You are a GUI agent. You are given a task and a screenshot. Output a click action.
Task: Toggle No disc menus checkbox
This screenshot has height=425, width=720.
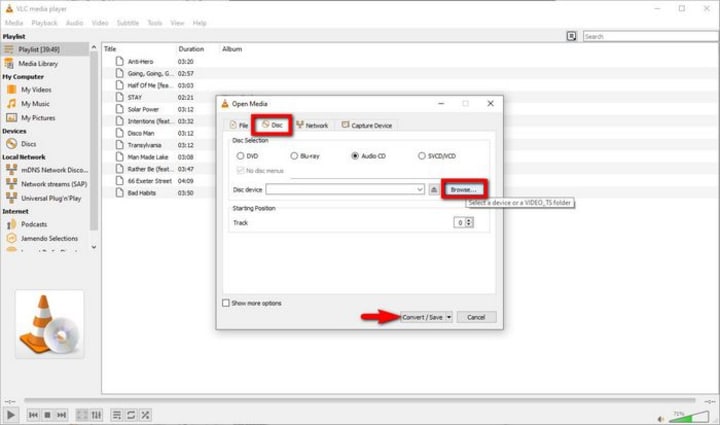[x=240, y=171]
